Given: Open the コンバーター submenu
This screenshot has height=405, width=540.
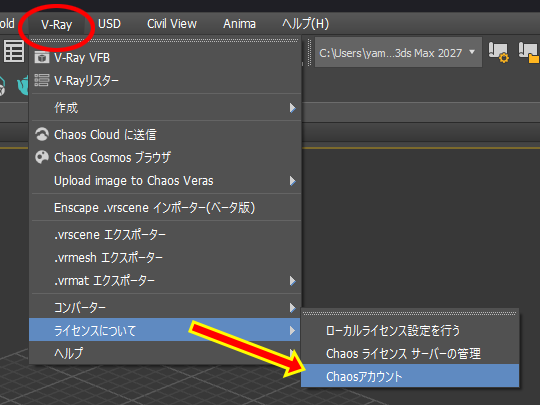Looking at the screenshot, I should [x=165, y=308].
